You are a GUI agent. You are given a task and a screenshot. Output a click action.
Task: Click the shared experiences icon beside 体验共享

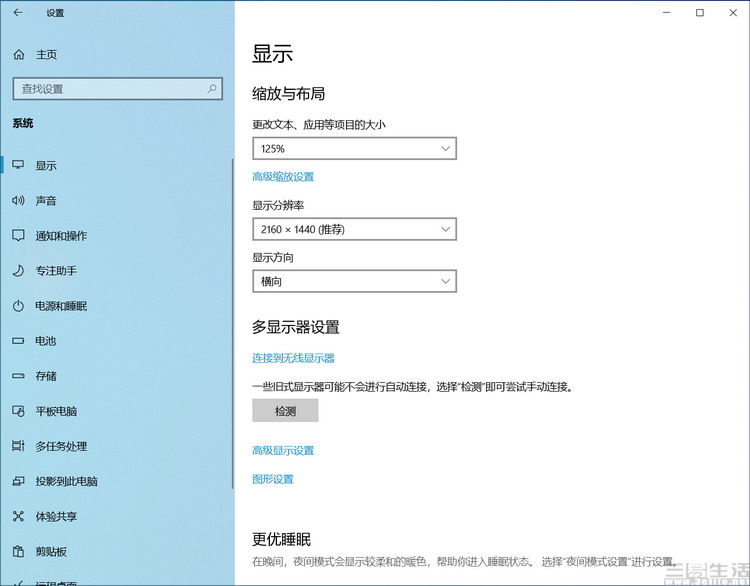click(18, 516)
